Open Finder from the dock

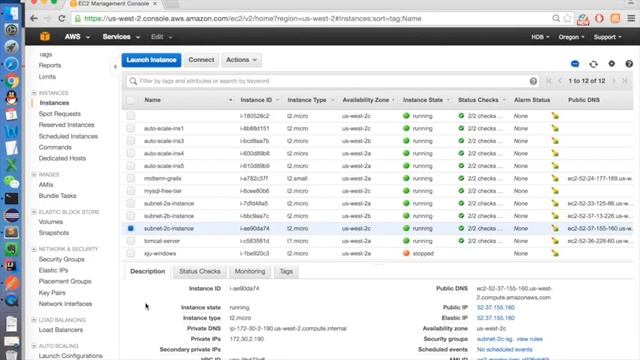tap(11, 13)
